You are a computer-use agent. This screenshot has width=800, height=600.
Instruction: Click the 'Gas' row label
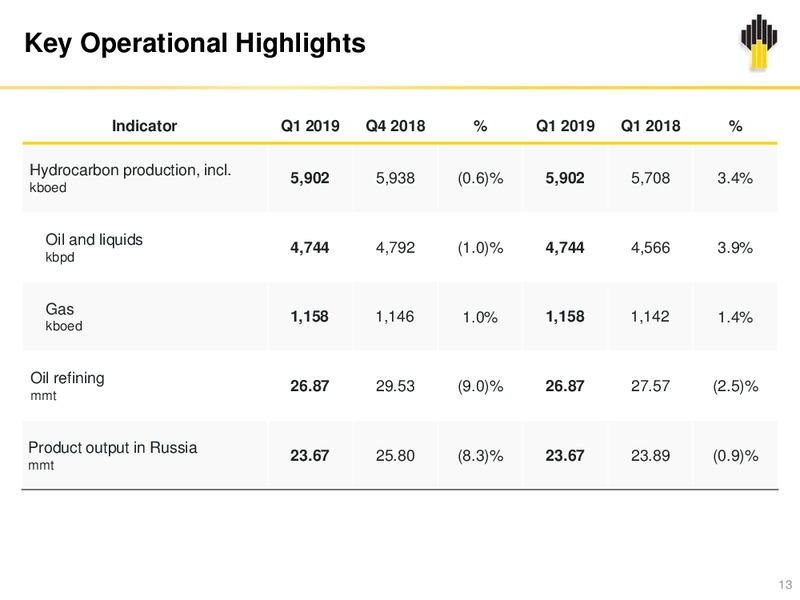[60, 309]
